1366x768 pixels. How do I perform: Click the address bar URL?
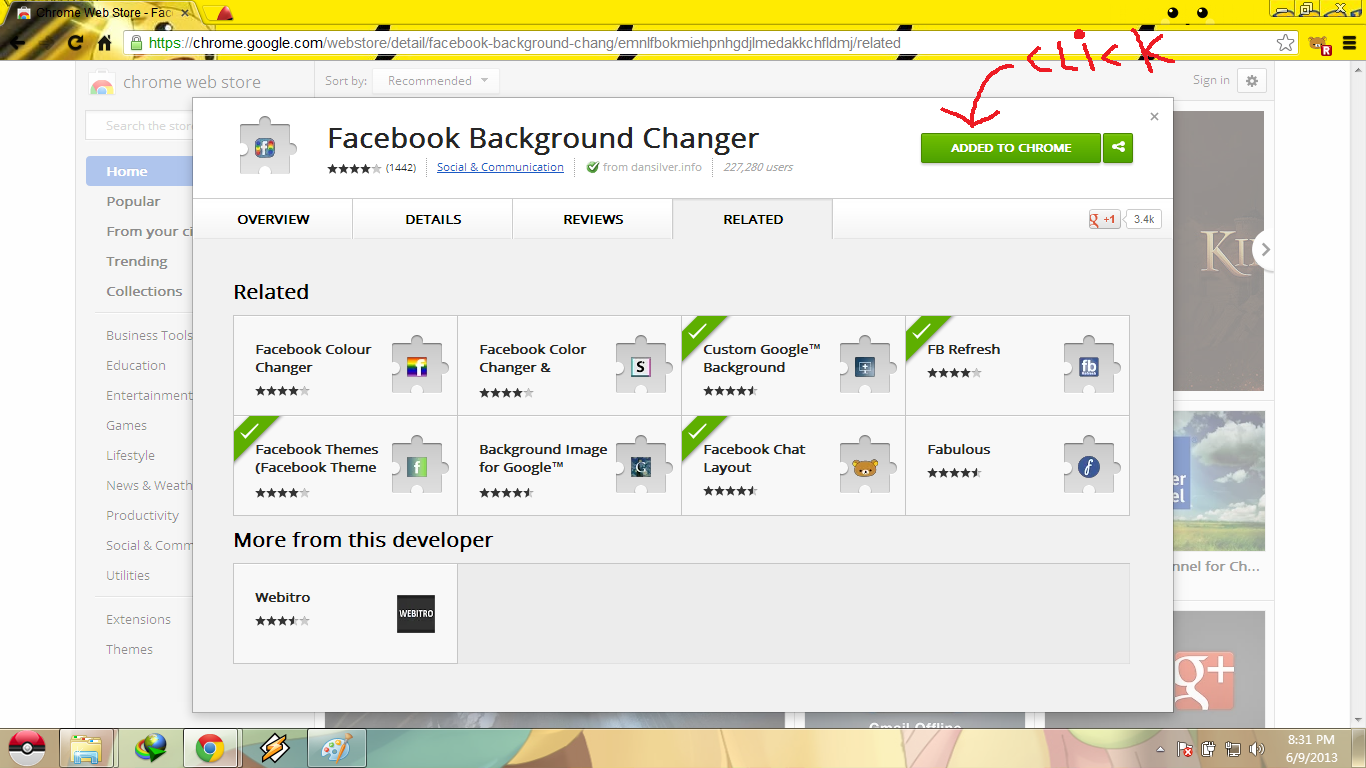(x=524, y=43)
